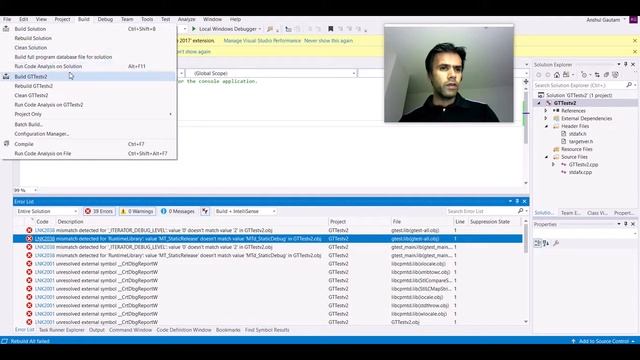640x360 pixels.
Task: Choose Batch Build menu entry
Action: coord(89,124)
